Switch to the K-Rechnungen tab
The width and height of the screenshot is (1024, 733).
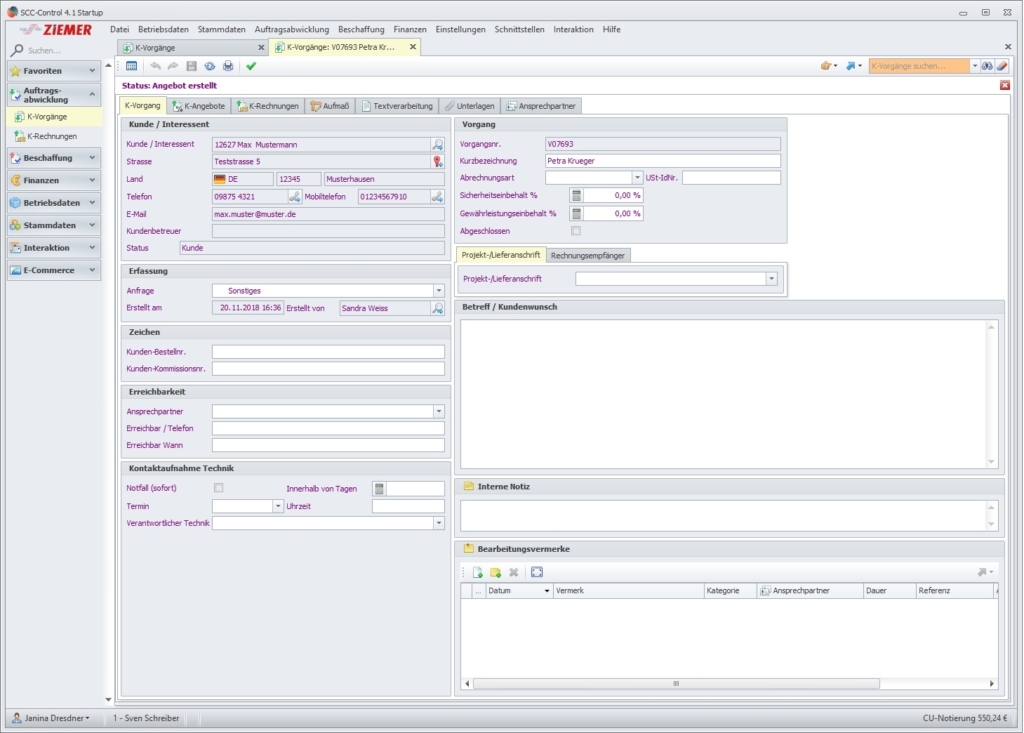pos(267,106)
